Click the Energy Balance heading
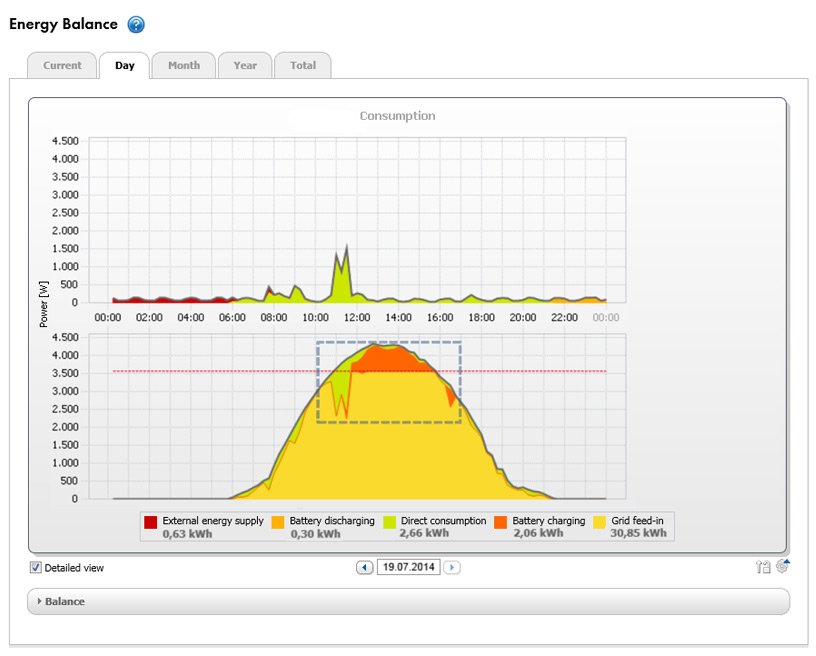This screenshot has height=656, width=816. (63, 24)
